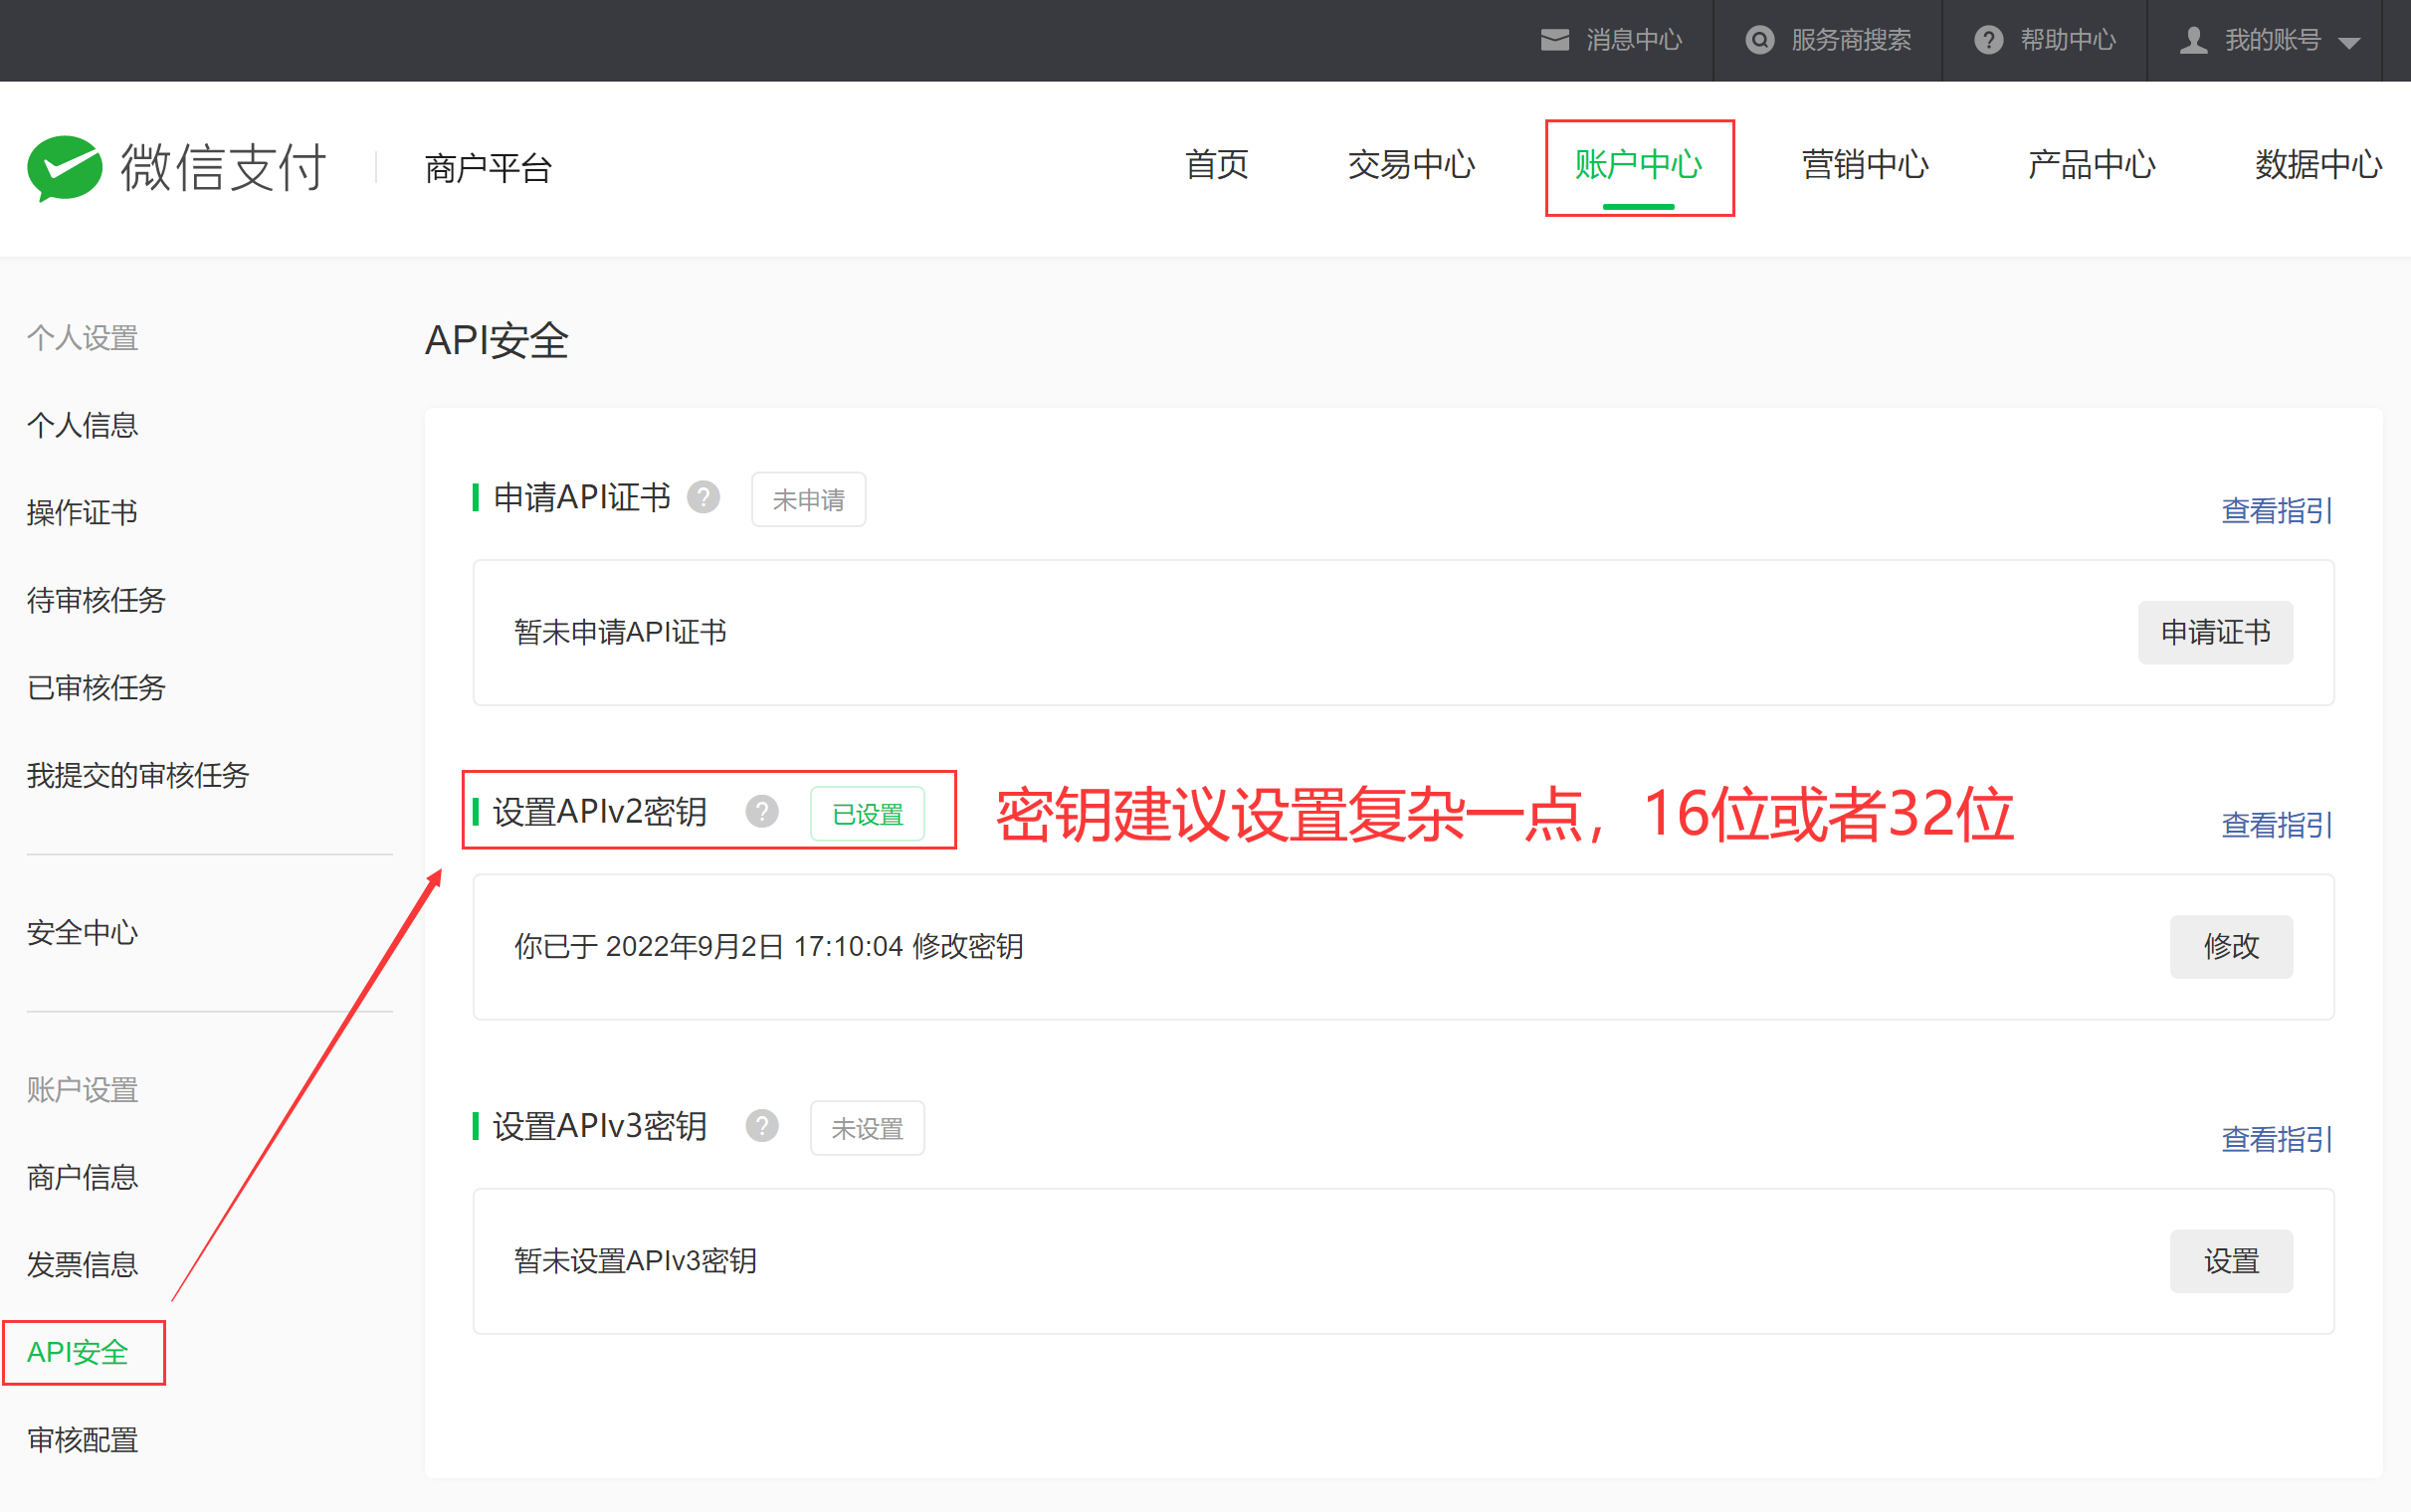Click help icon beside 设置APIv2密钥
The width and height of the screenshot is (2411, 1512).
[762, 811]
